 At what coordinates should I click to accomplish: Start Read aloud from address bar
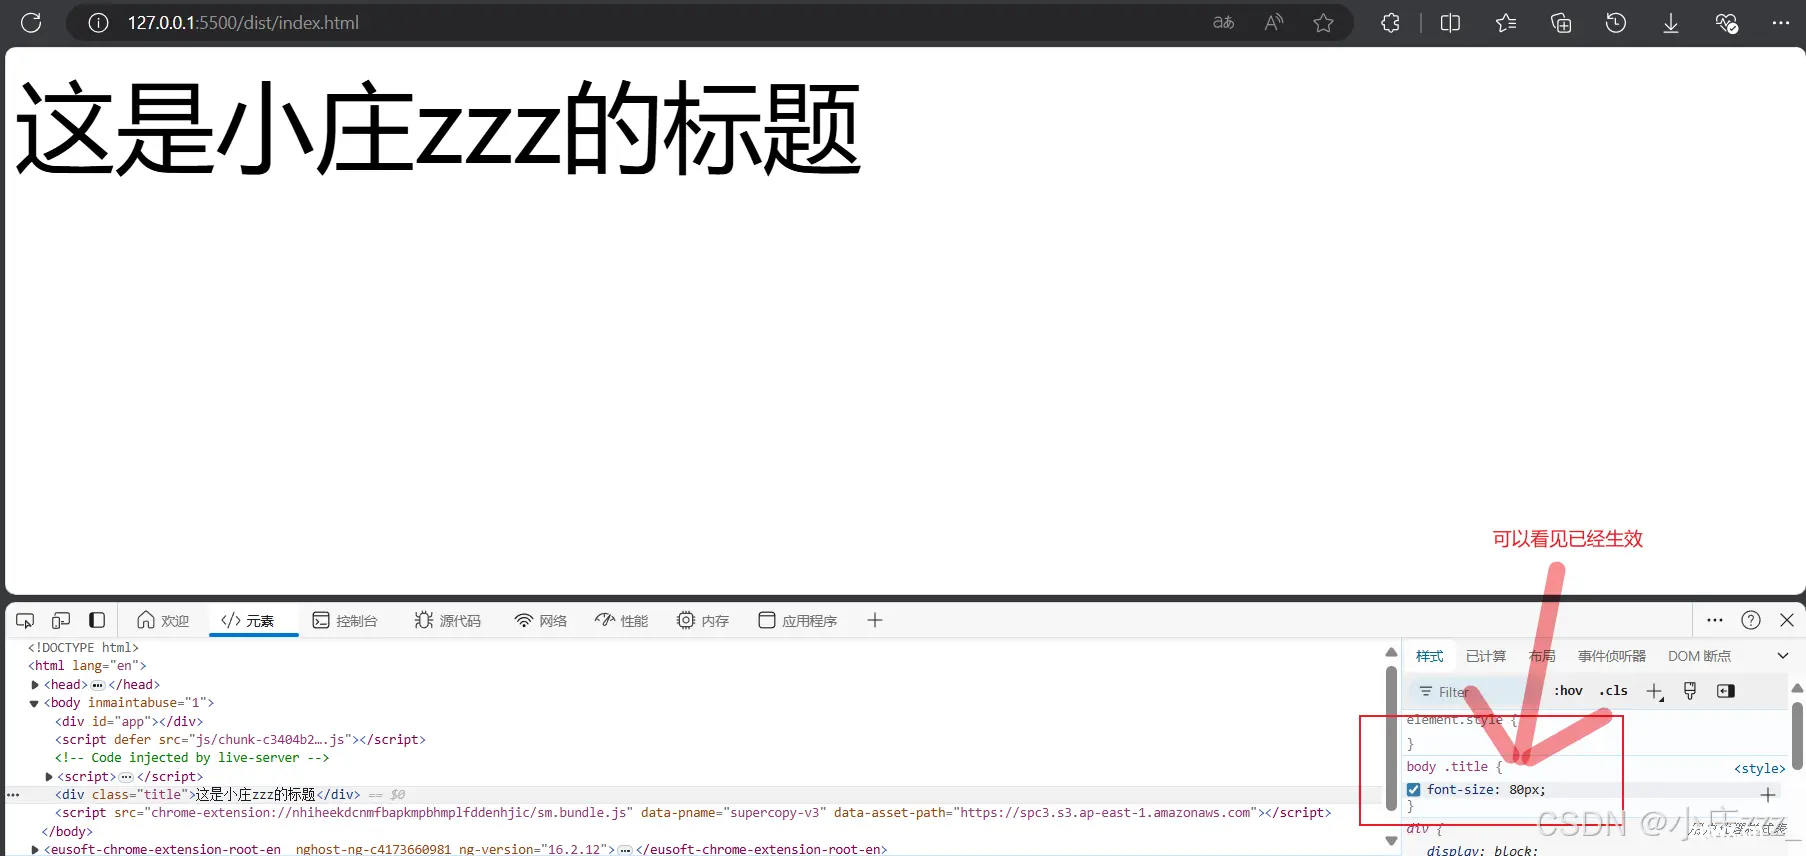point(1273,22)
